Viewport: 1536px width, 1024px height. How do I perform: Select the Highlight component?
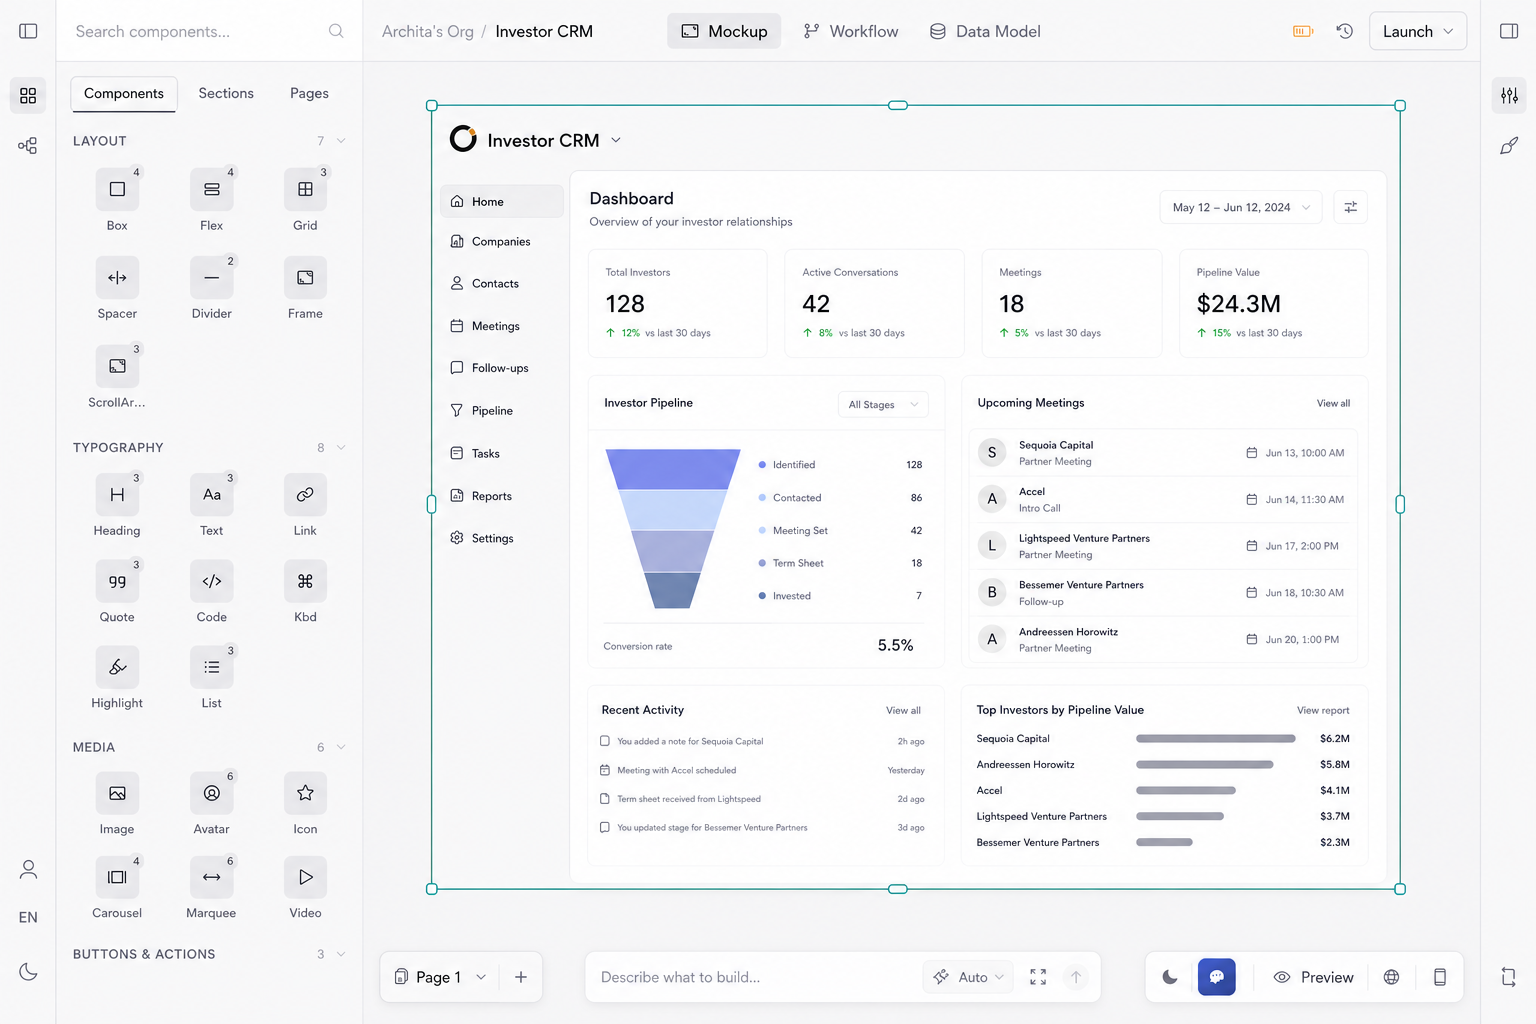117,667
